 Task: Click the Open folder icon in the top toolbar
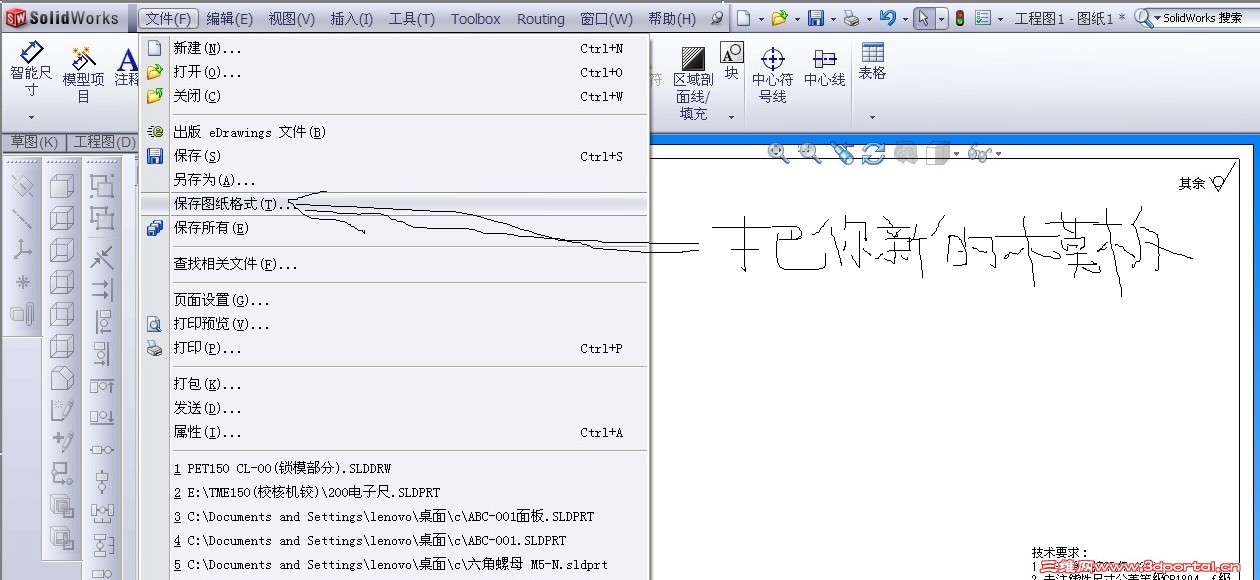[x=779, y=18]
